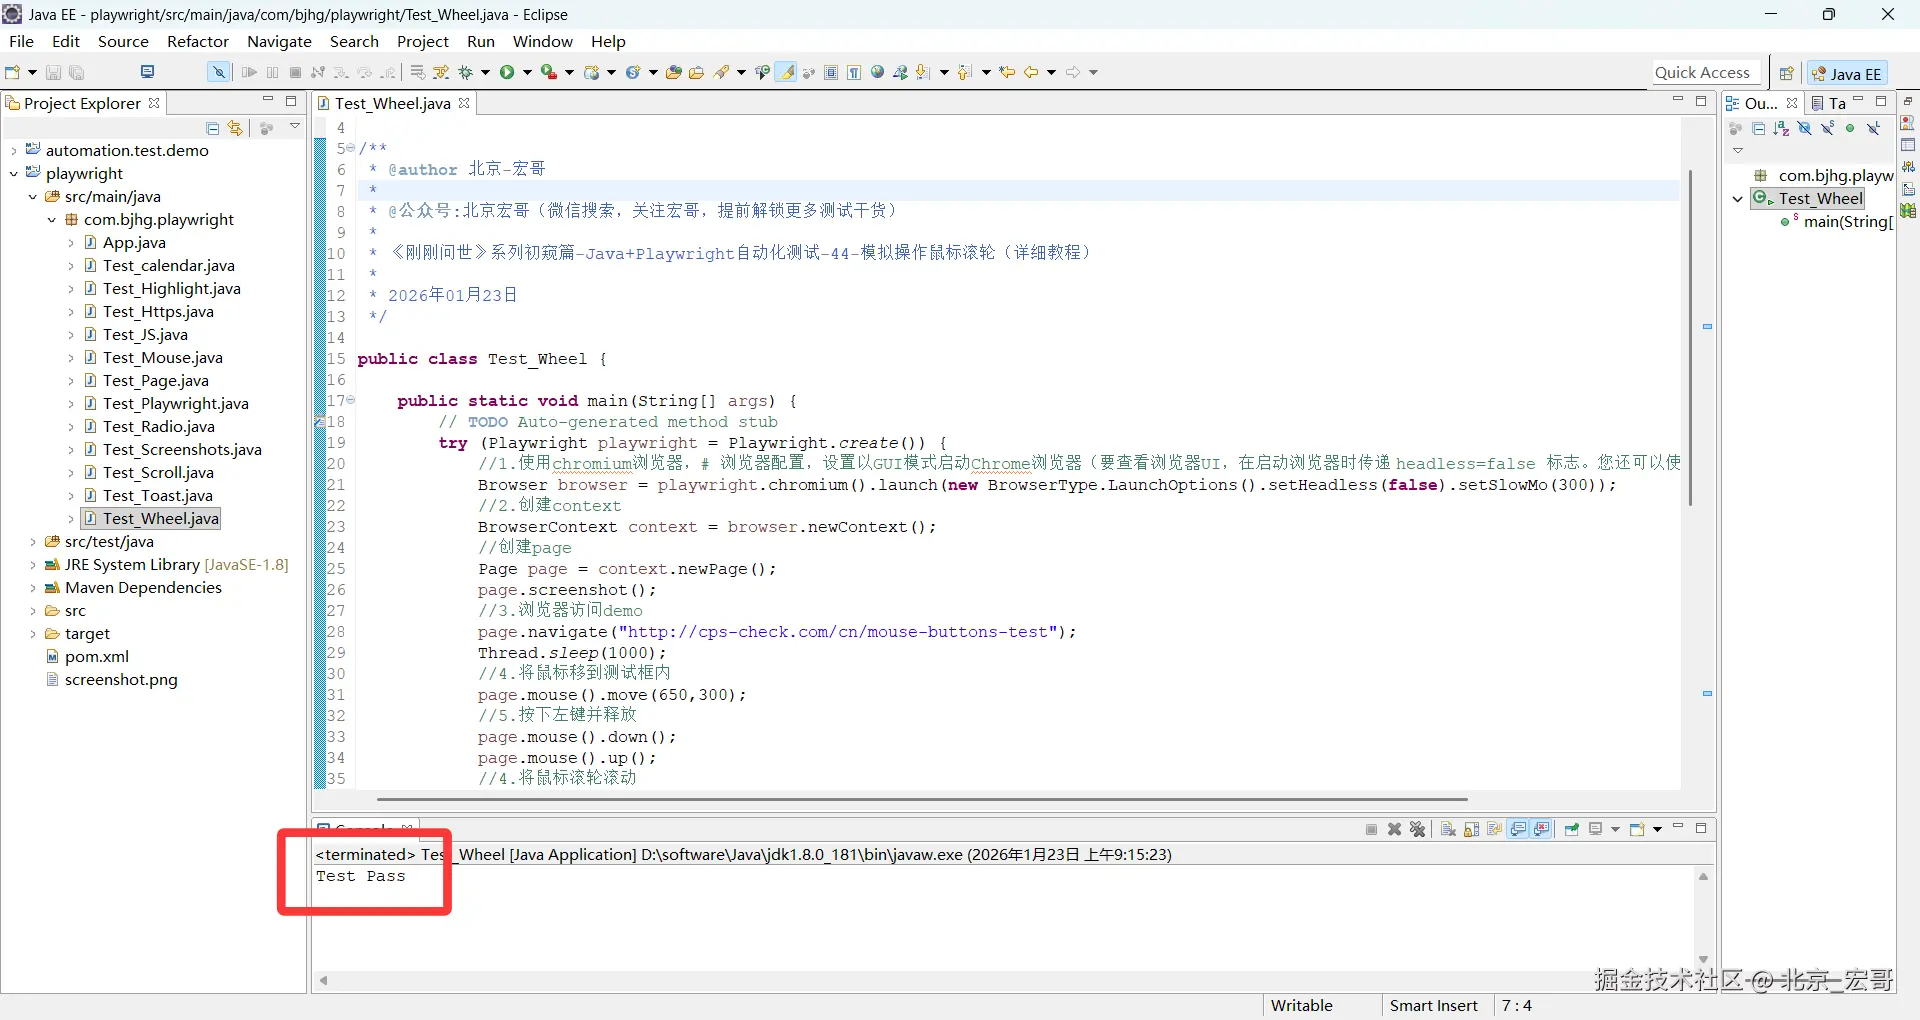Screen dimensions: 1920x1020
Task: Open the Refactor menu
Action: click(x=198, y=41)
